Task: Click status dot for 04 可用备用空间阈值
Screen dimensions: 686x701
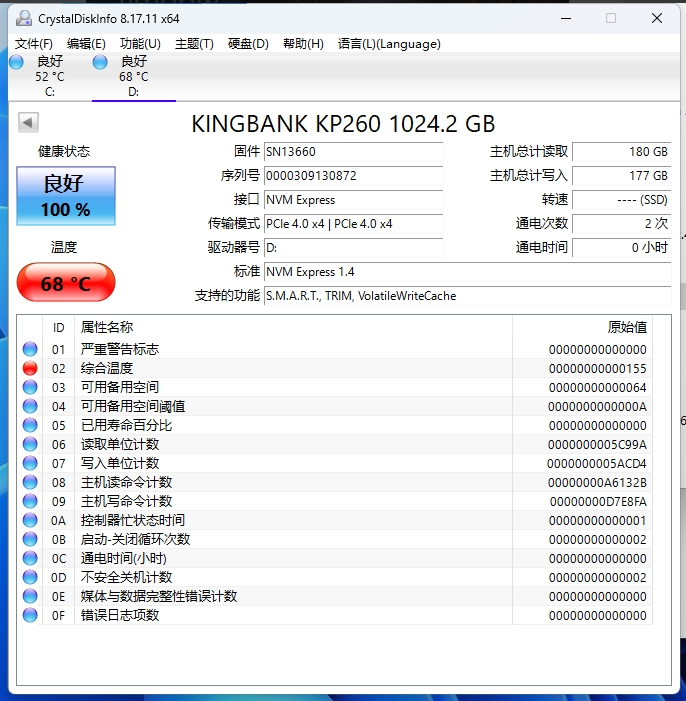Action: [x=30, y=406]
